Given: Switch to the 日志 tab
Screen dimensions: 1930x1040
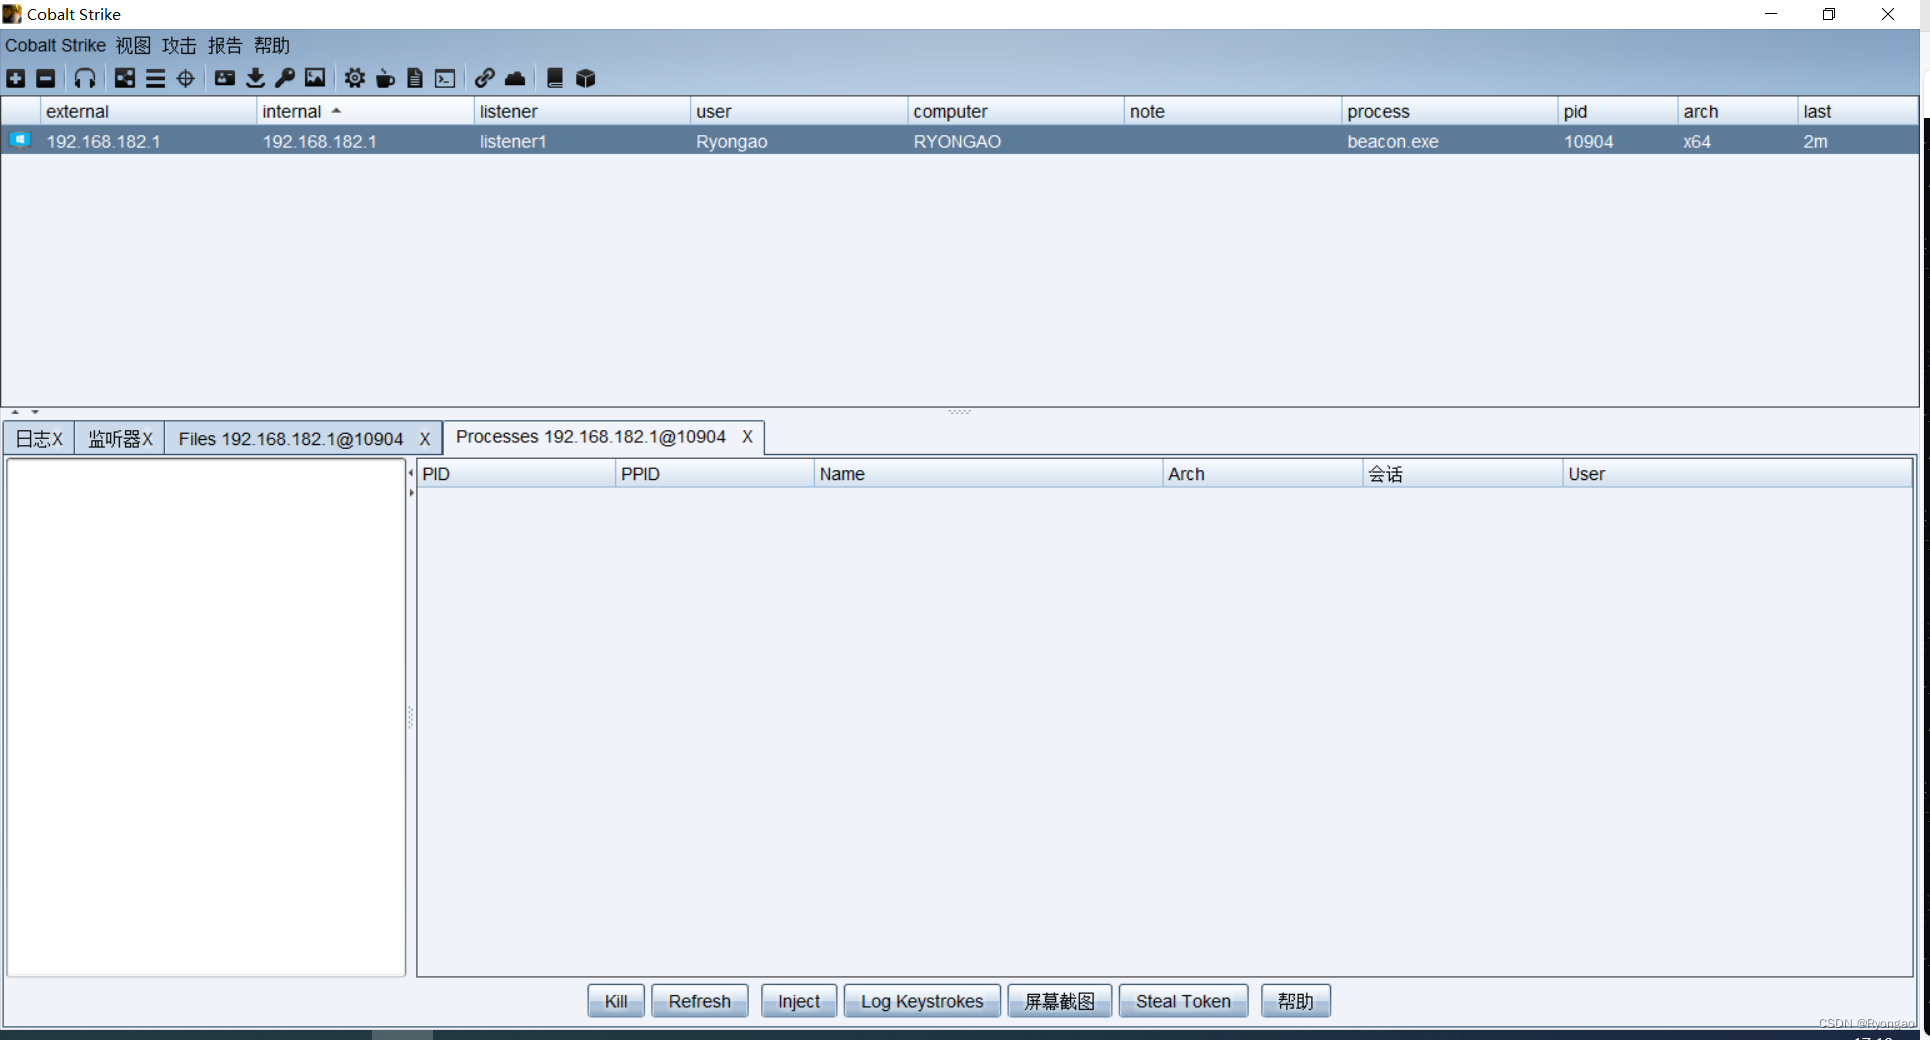Looking at the screenshot, I should [x=39, y=439].
